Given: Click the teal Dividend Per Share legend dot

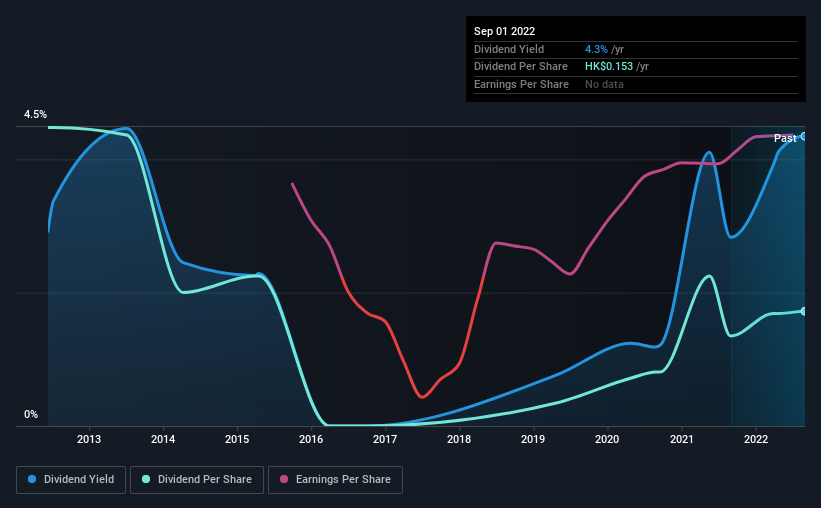Looking at the screenshot, I should pos(146,479).
